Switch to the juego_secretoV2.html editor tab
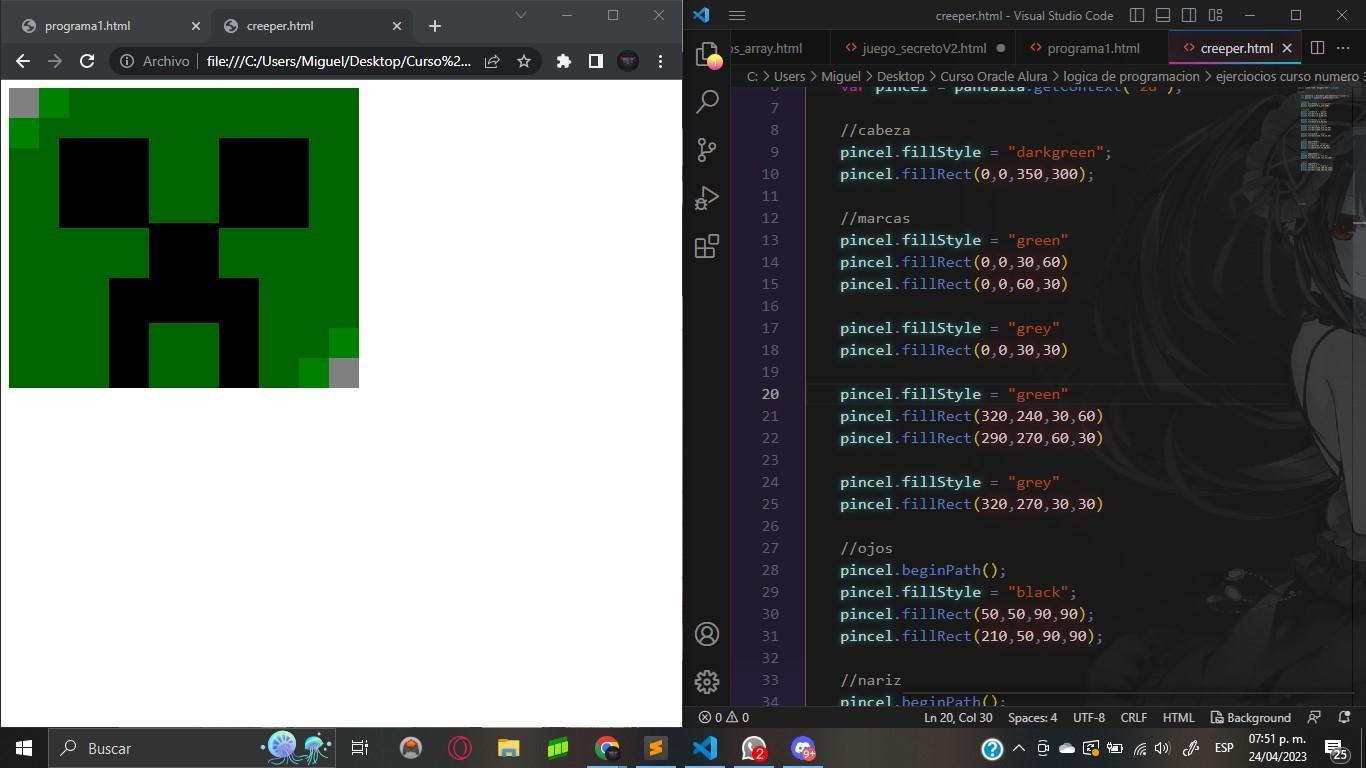Image resolution: width=1366 pixels, height=768 pixels. tap(924, 48)
